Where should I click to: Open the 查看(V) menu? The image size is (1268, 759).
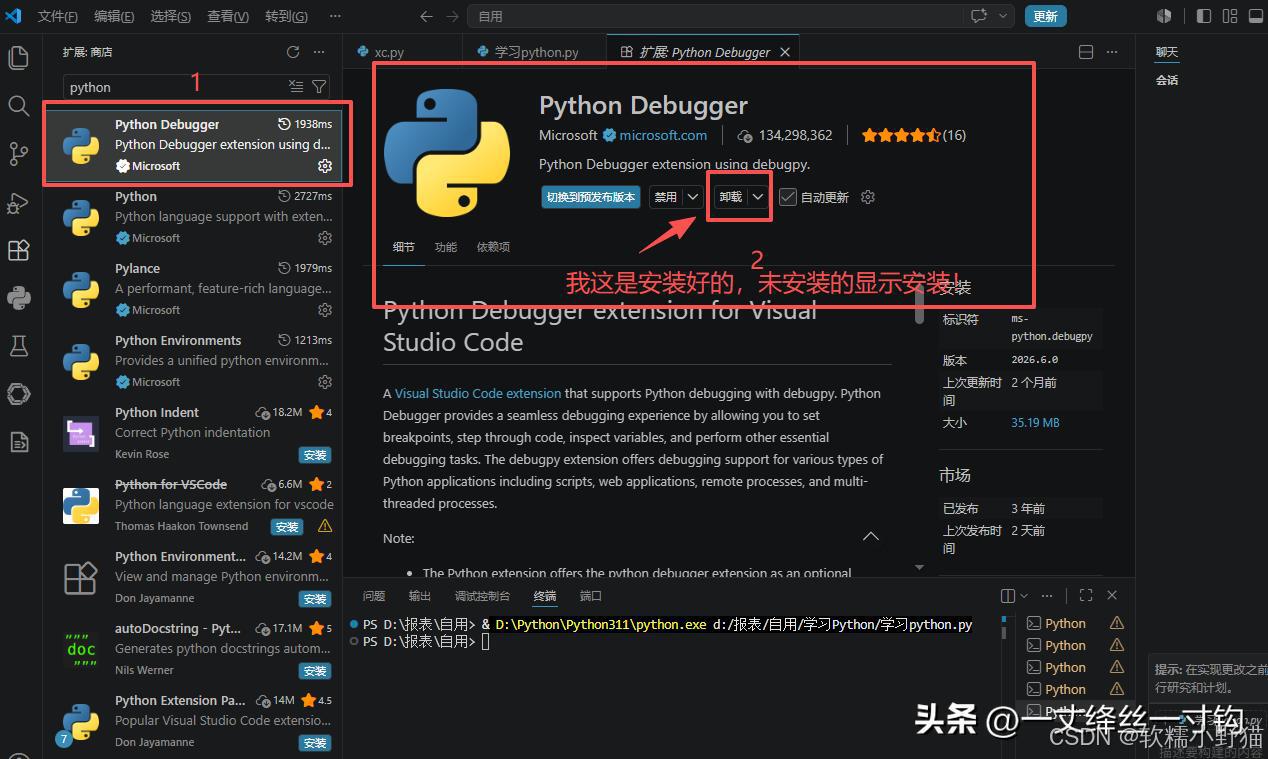228,16
